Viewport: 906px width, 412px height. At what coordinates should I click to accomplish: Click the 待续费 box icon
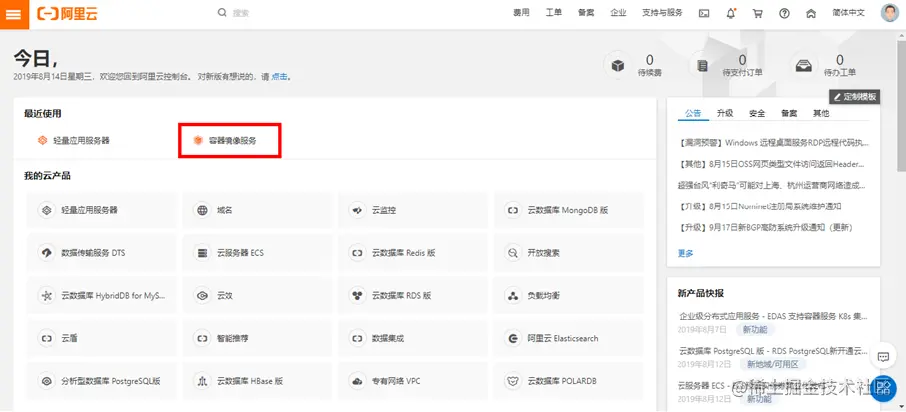click(618, 65)
